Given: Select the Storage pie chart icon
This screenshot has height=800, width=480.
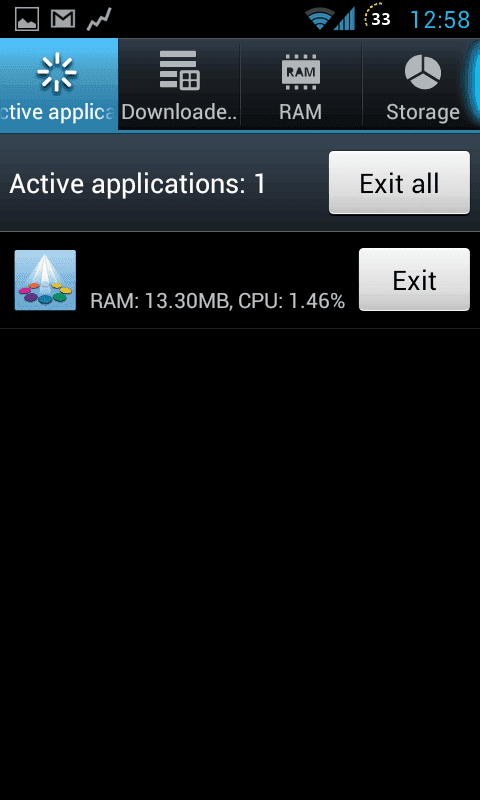Looking at the screenshot, I should tap(423, 72).
